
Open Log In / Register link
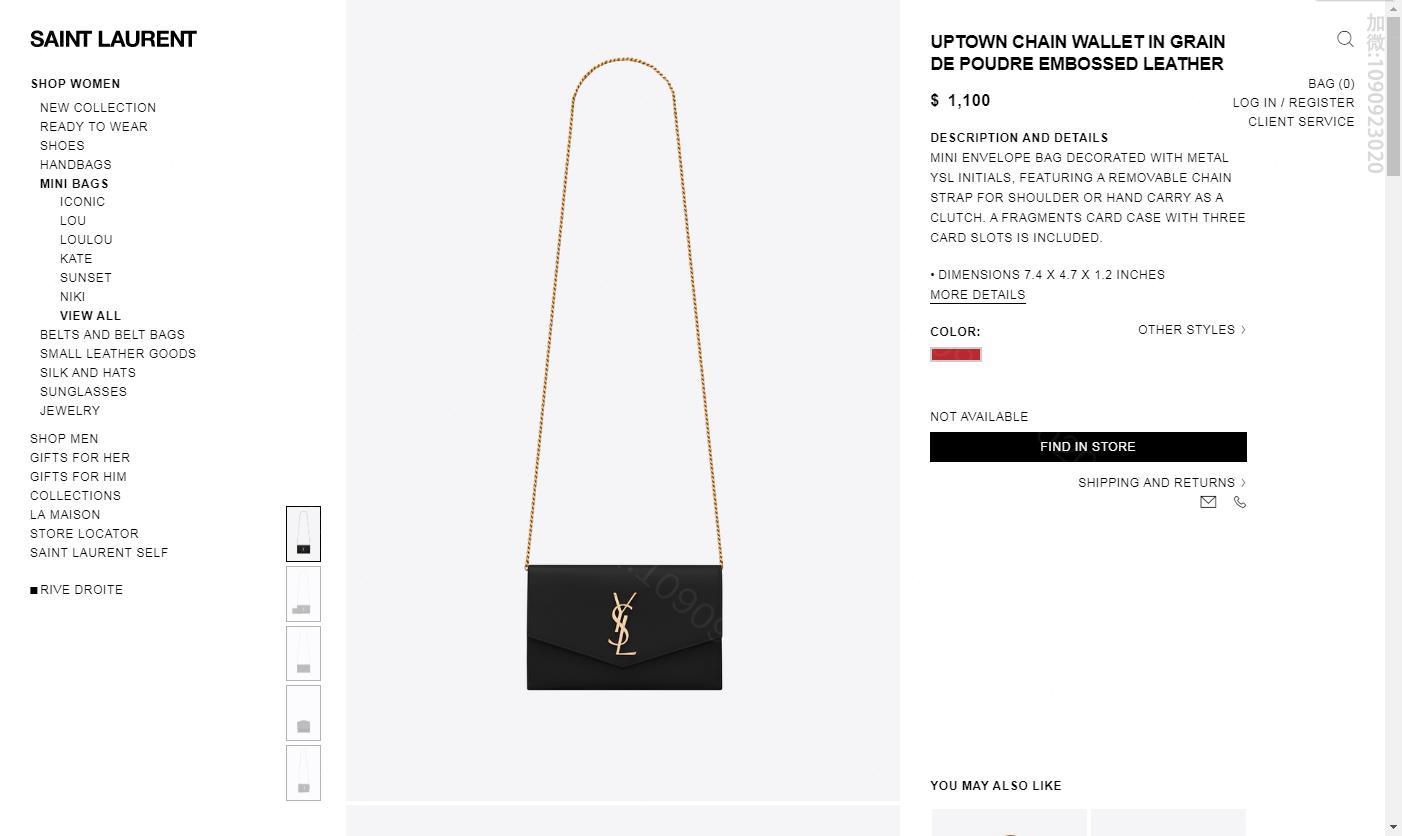click(1293, 103)
